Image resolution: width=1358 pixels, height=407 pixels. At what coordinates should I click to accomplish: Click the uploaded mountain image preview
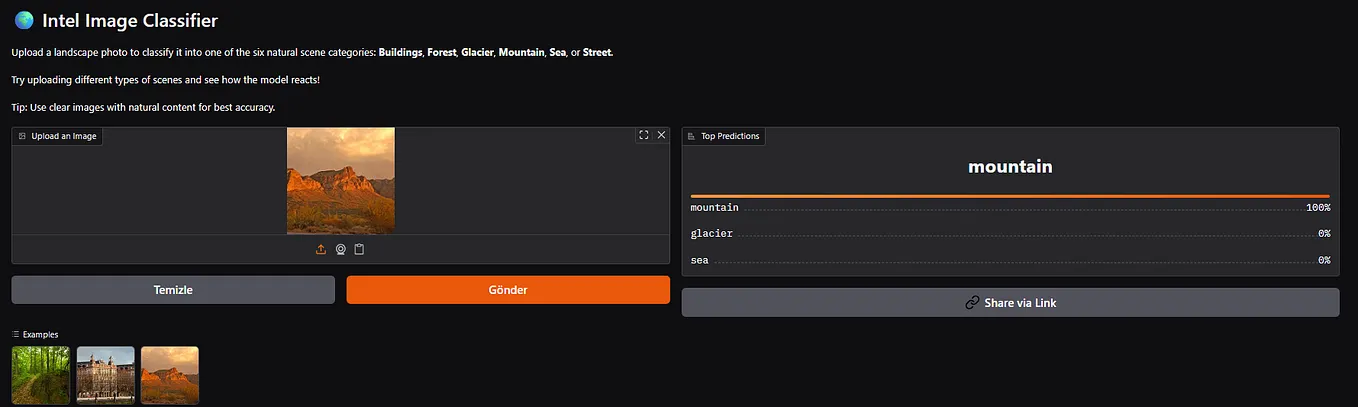point(341,181)
